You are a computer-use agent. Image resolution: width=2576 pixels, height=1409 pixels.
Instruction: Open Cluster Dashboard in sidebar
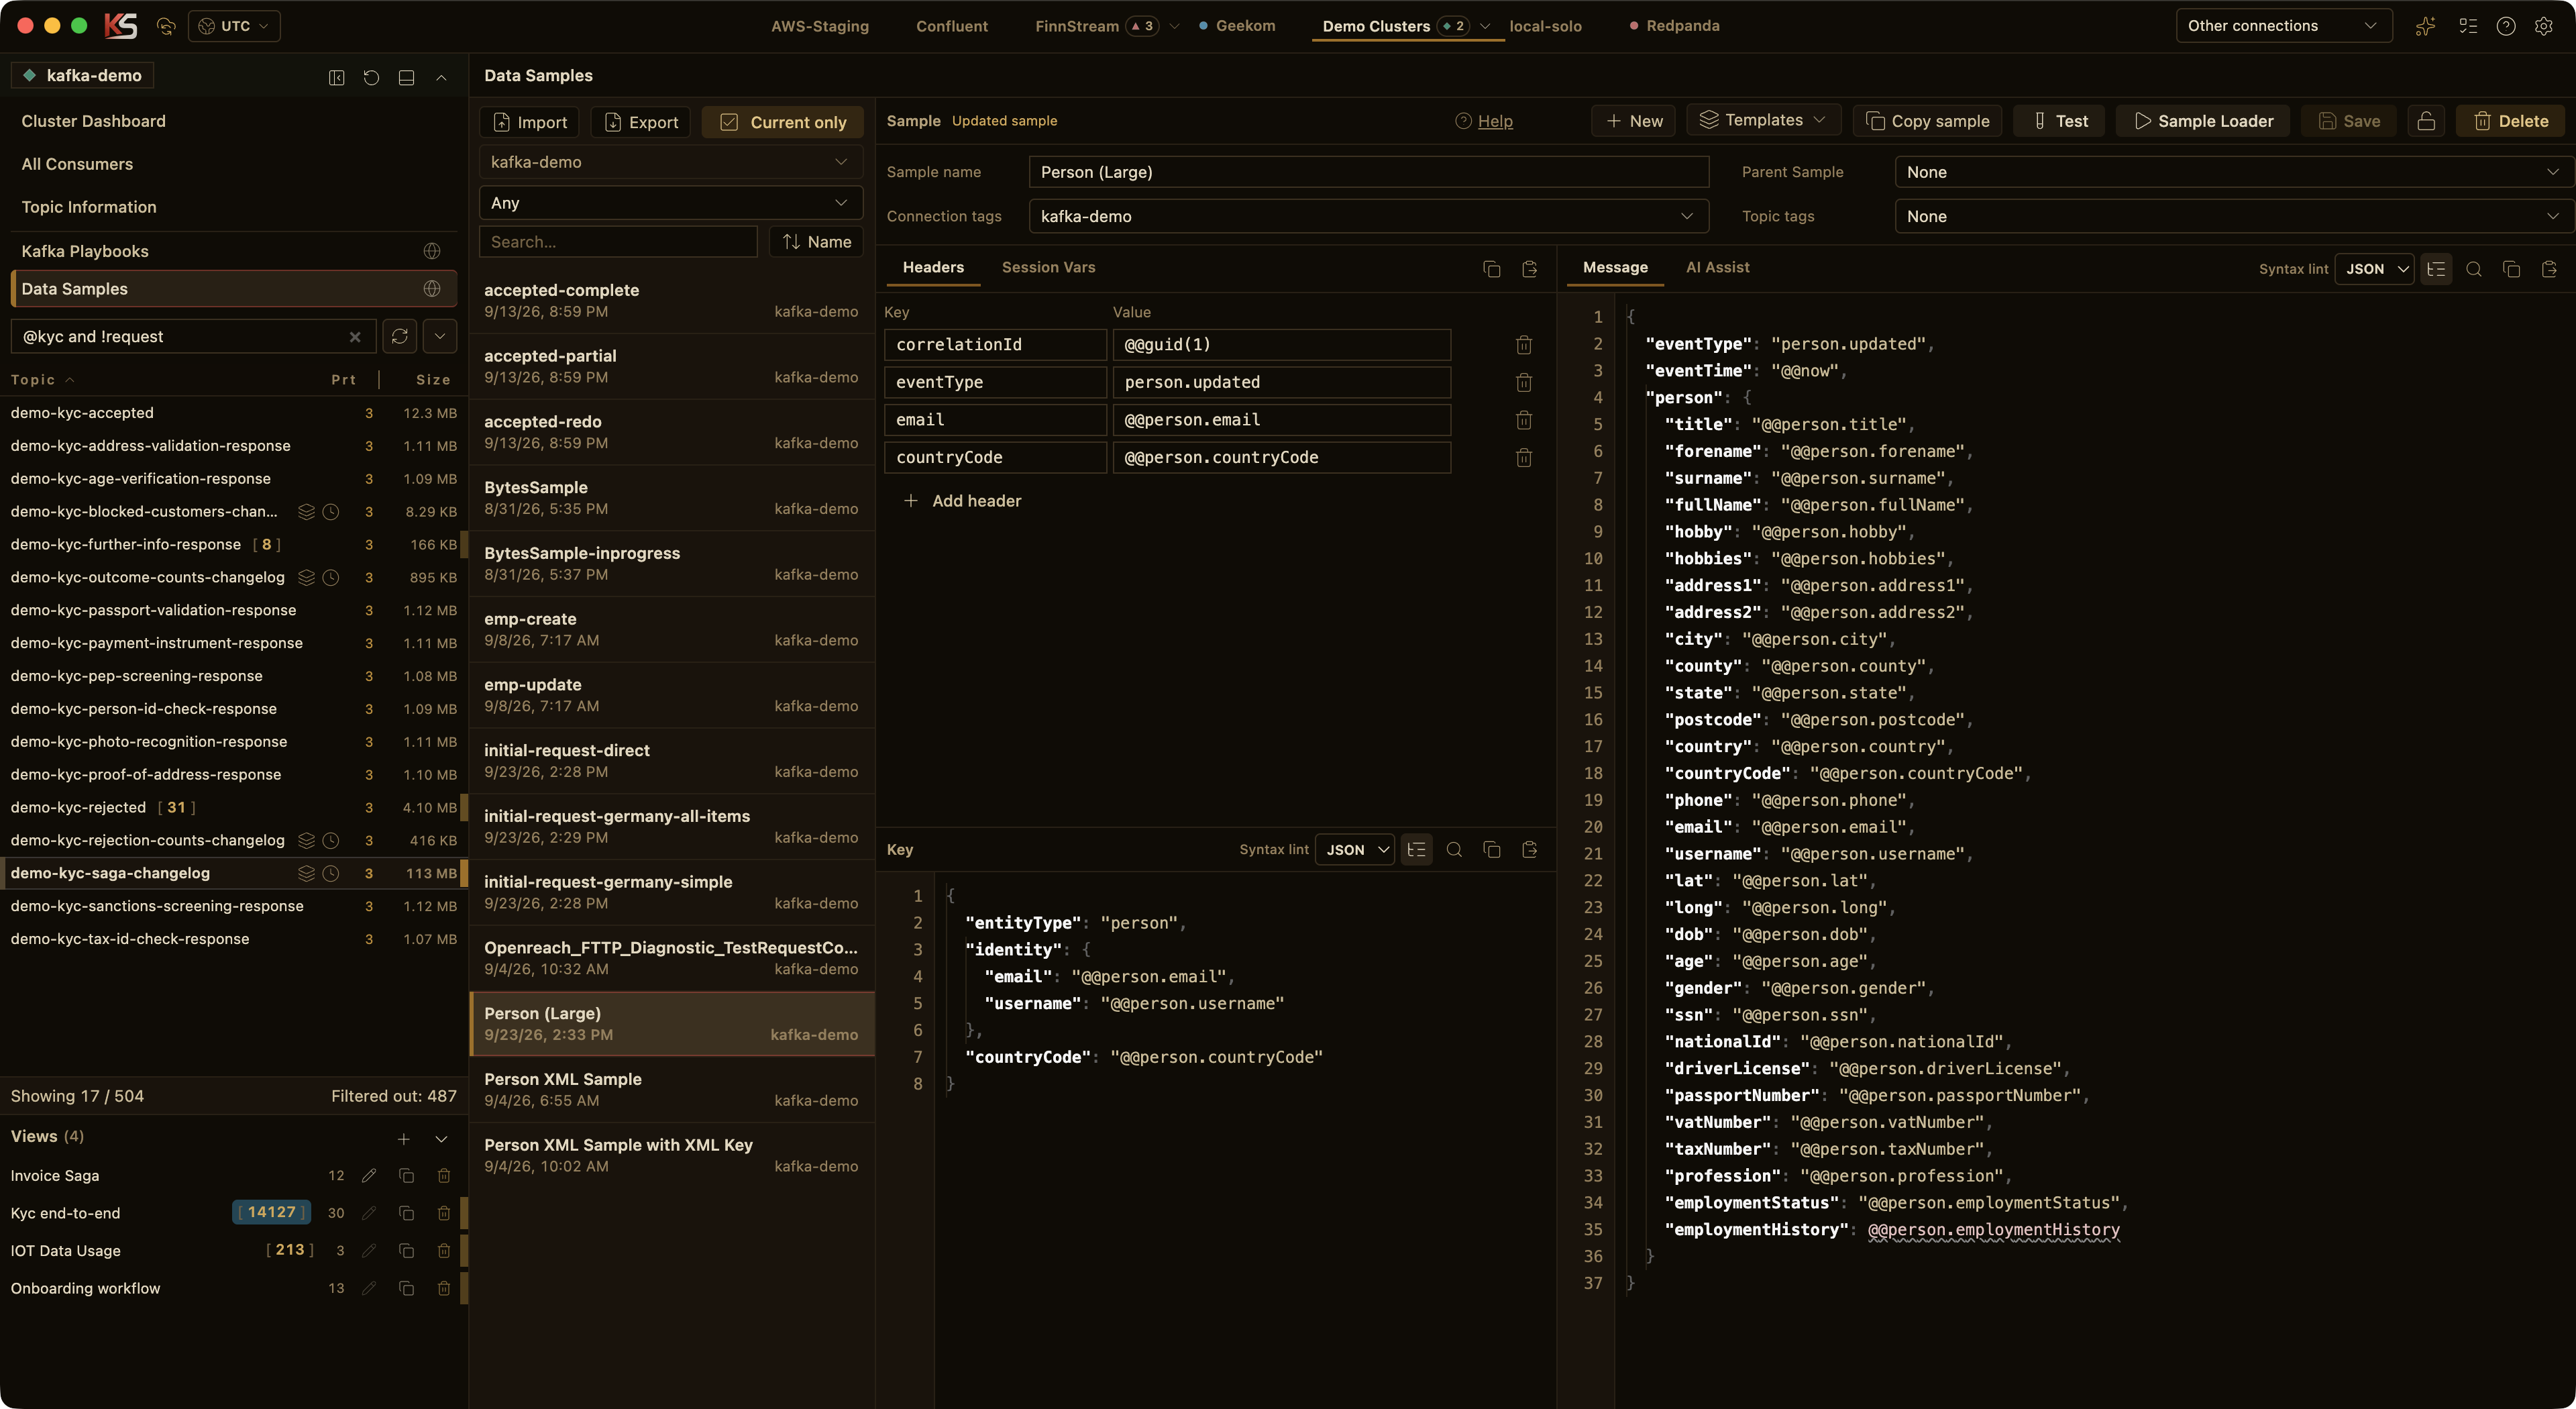(x=93, y=121)
